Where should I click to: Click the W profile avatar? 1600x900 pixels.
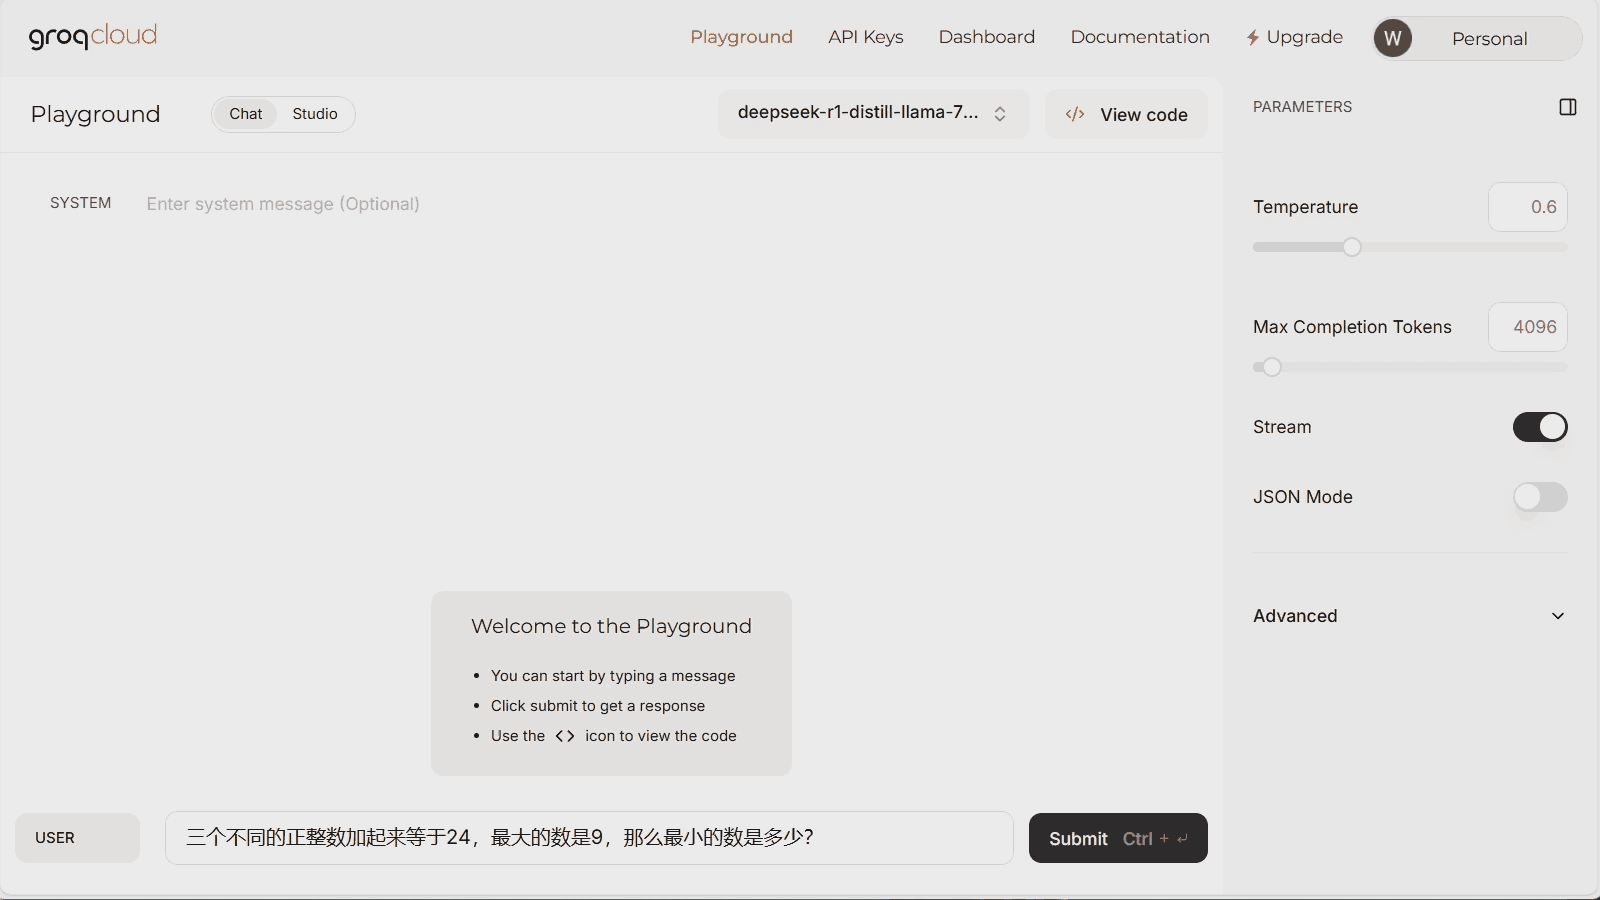pyautogui.click(x=1392, y=39)
